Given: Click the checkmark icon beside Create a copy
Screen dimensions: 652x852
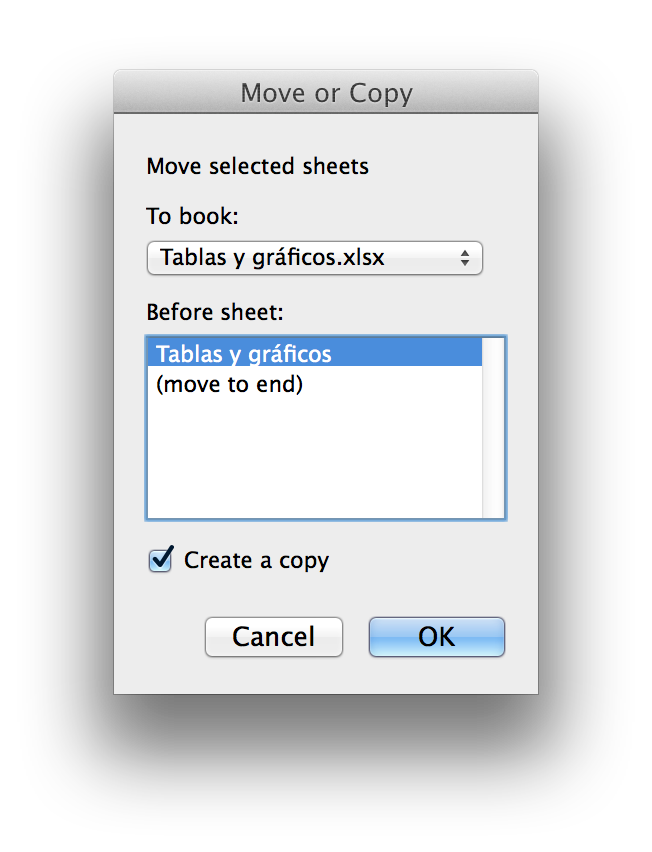Looking at the screenshot, I should pyautogui.click(x=160, y=559).
